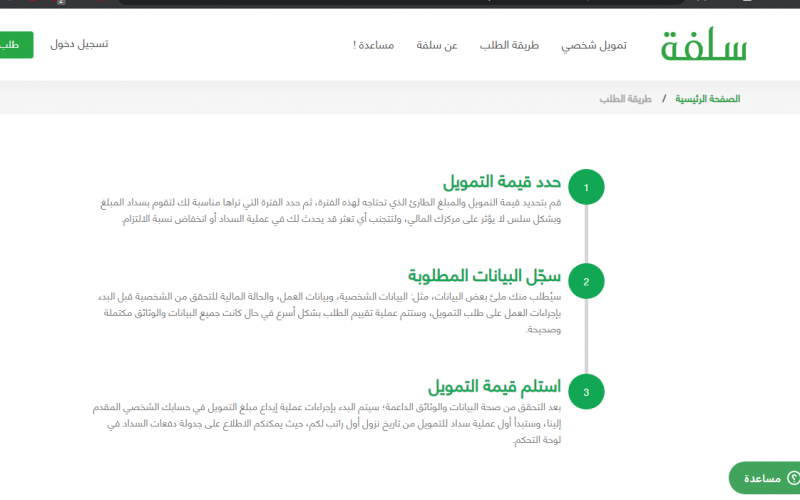The width and height of the screenshot is (800, 500).
Task: Go to الصفحة الرئيسية breadcrumb link
Action: 708,99
